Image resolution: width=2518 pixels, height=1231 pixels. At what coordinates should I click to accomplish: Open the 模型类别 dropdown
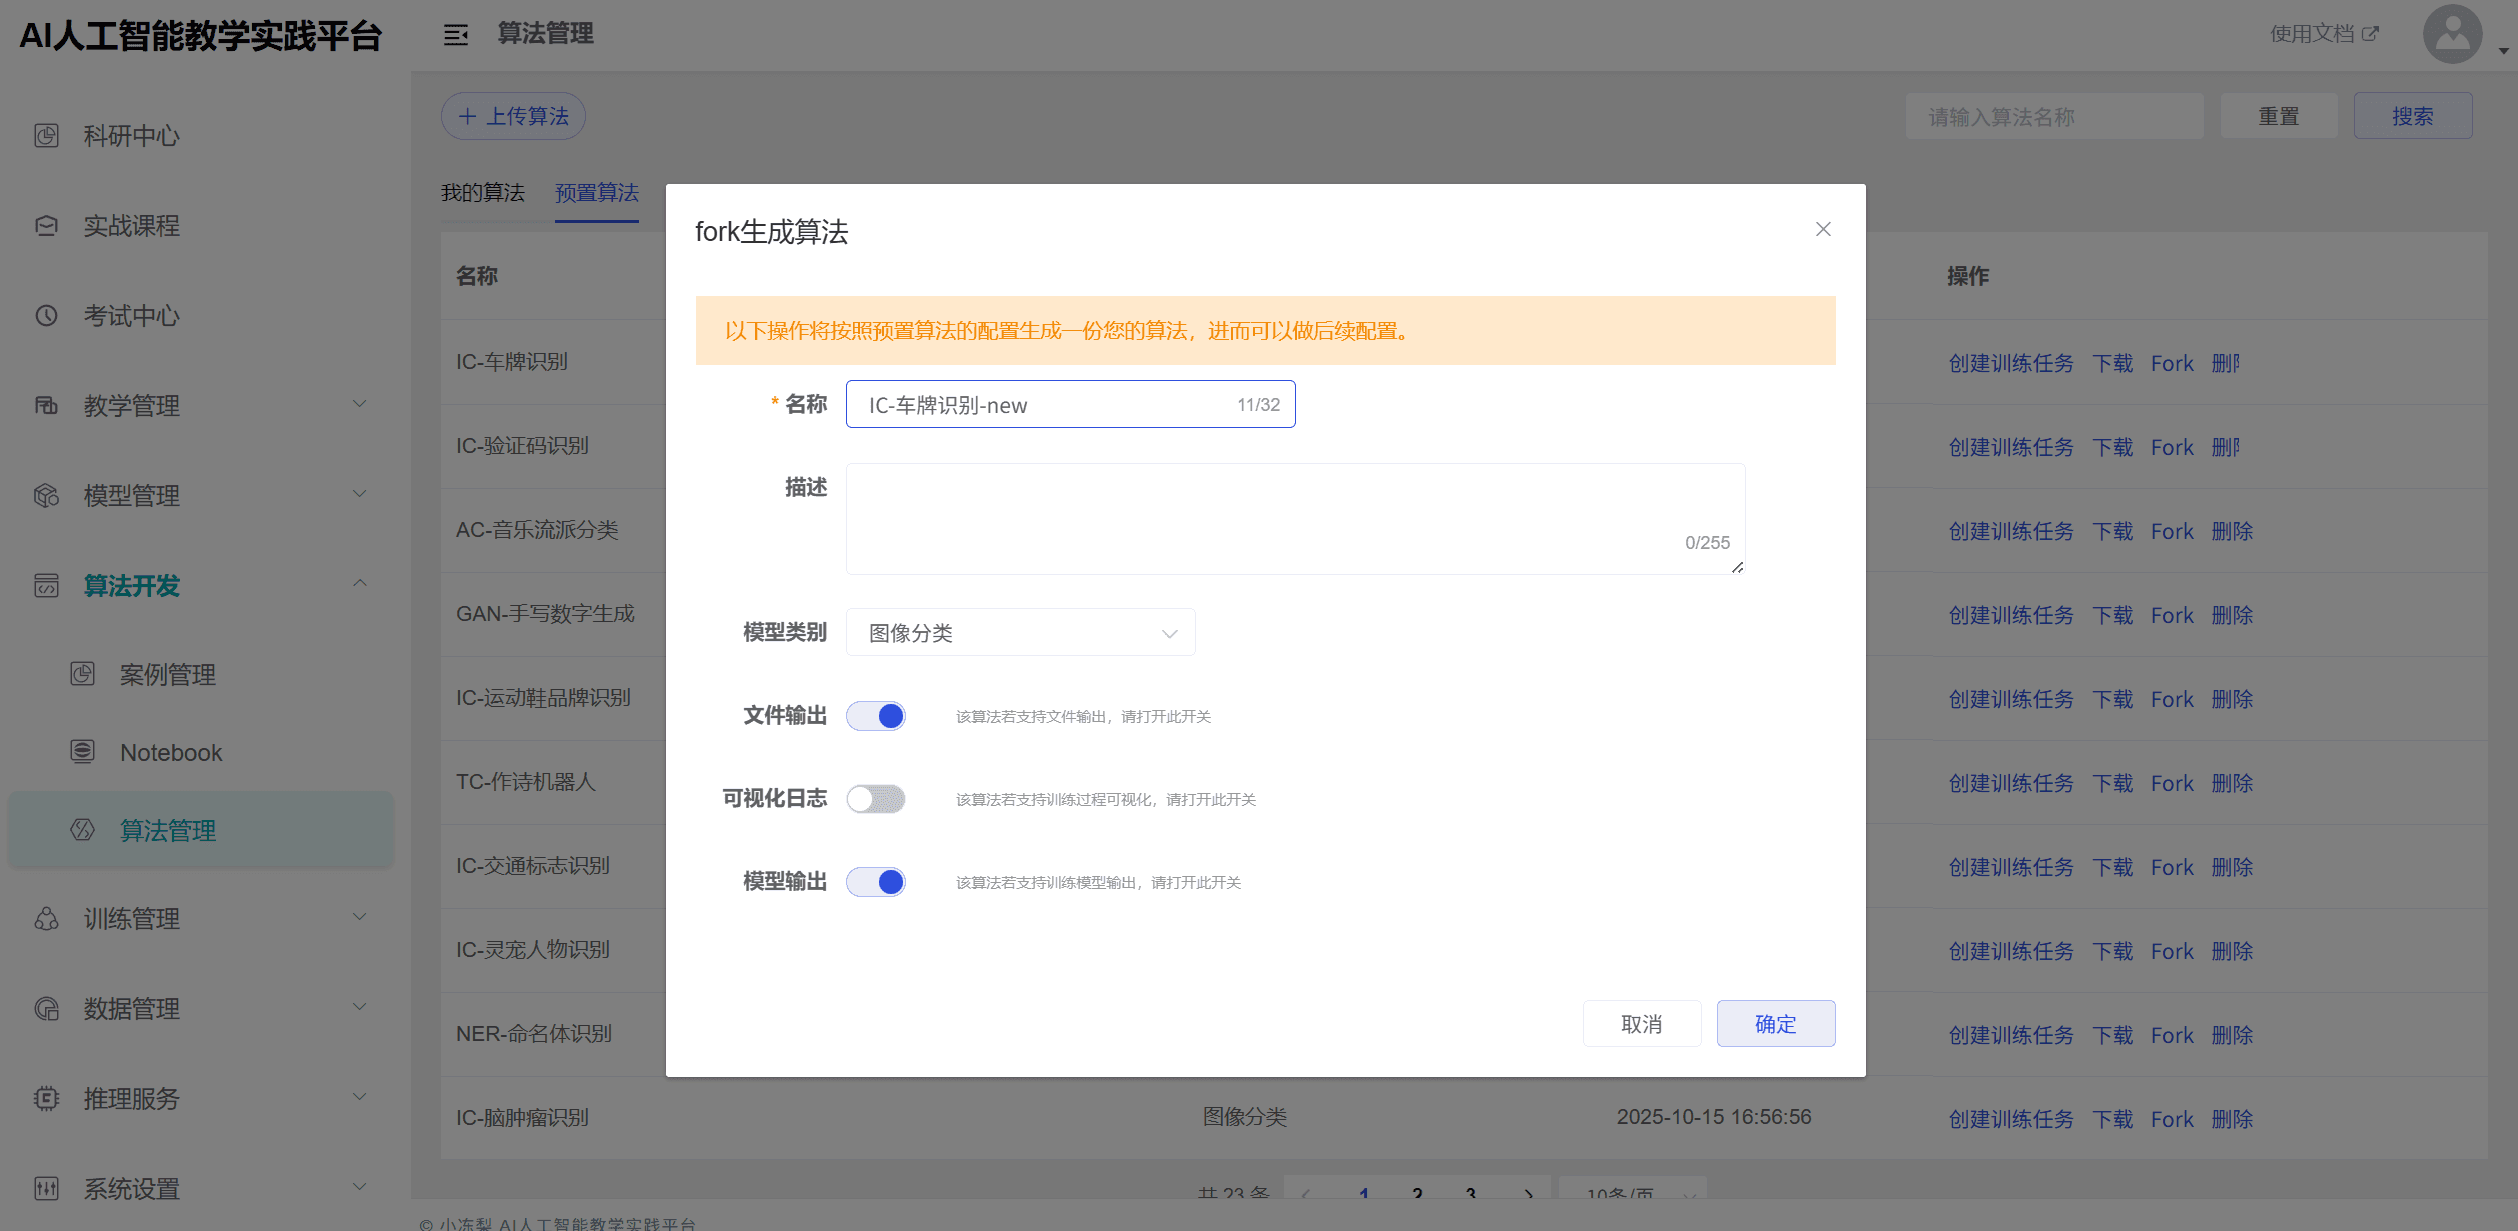coord(1020,633)
